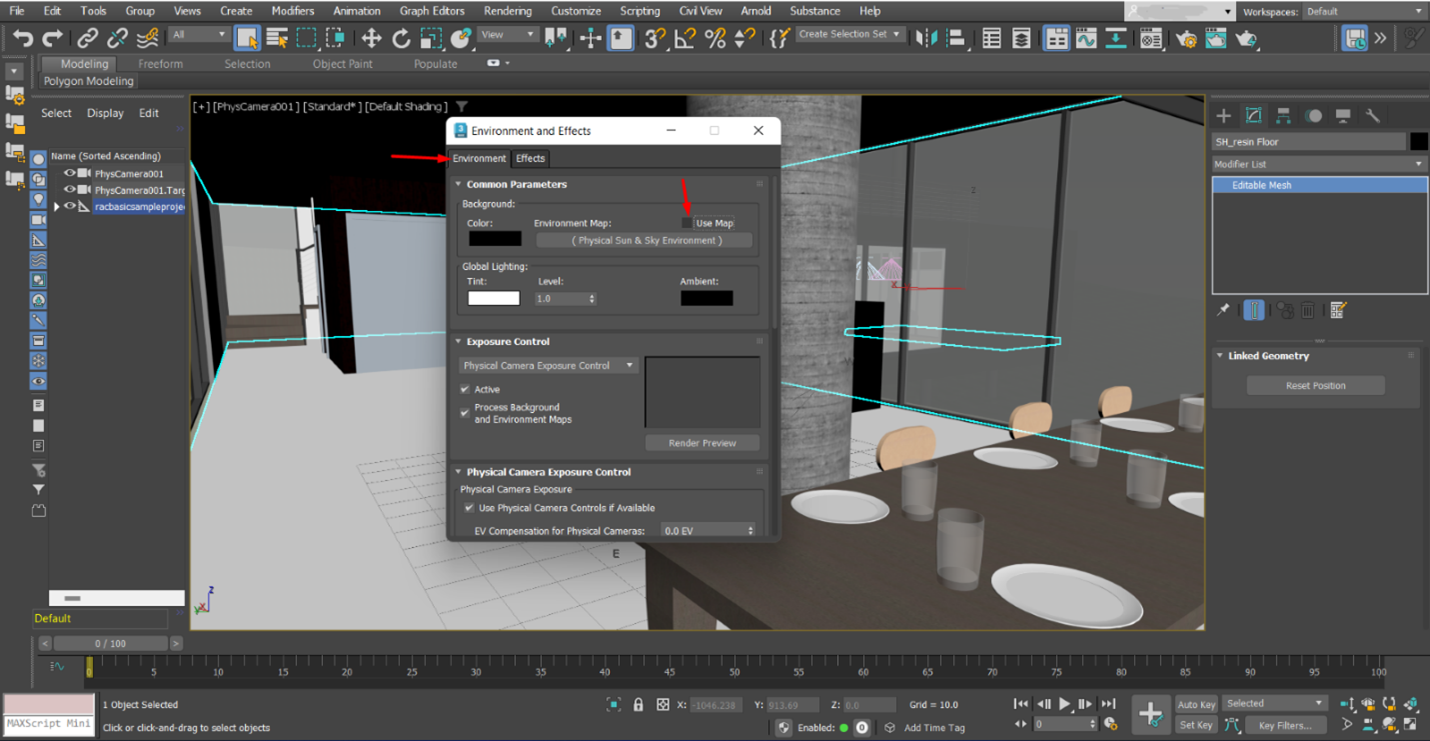This screenshot has height=741, width=1430.
Task: Enable the Use Map checkbox
Action: (688, 222)
